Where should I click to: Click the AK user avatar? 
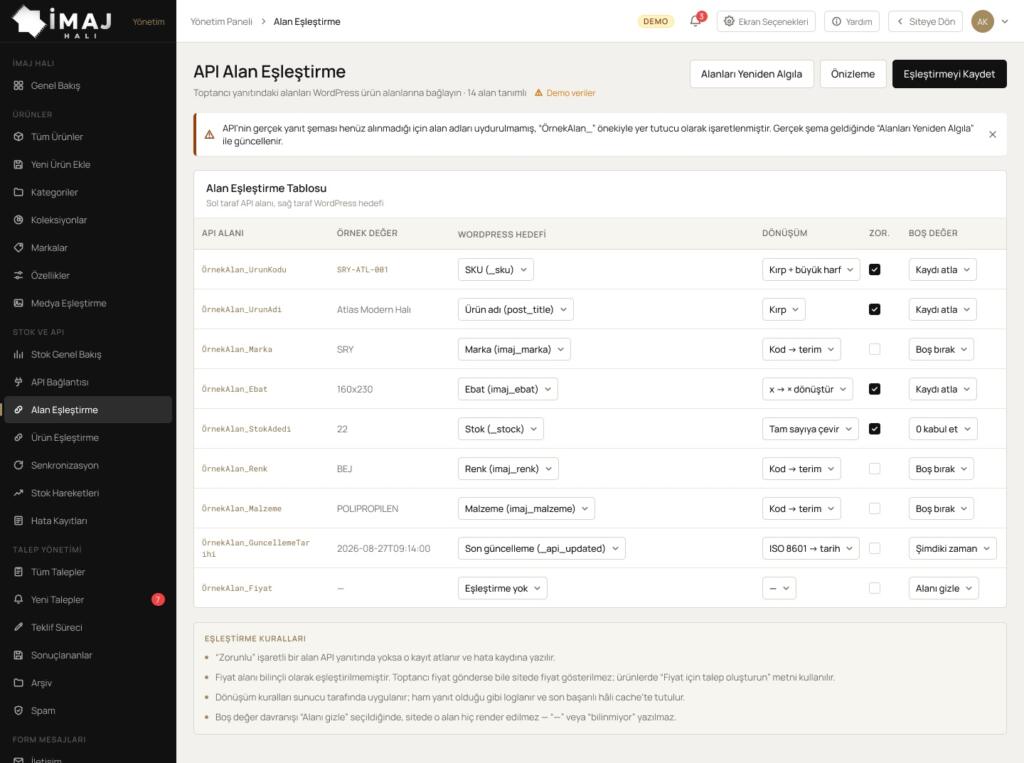coord(982,22)
